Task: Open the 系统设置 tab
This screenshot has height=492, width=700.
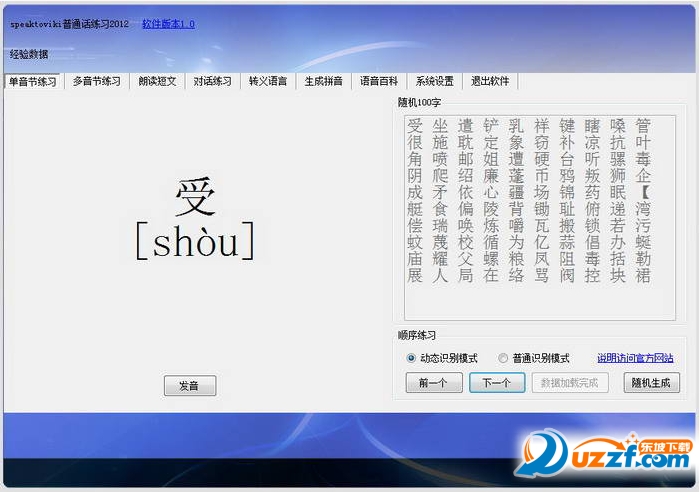Action: click(x=435, y=81)
